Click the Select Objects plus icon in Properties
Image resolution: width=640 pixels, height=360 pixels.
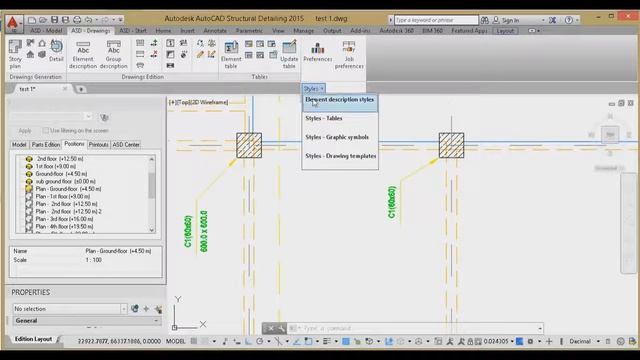tap(146, 309)
